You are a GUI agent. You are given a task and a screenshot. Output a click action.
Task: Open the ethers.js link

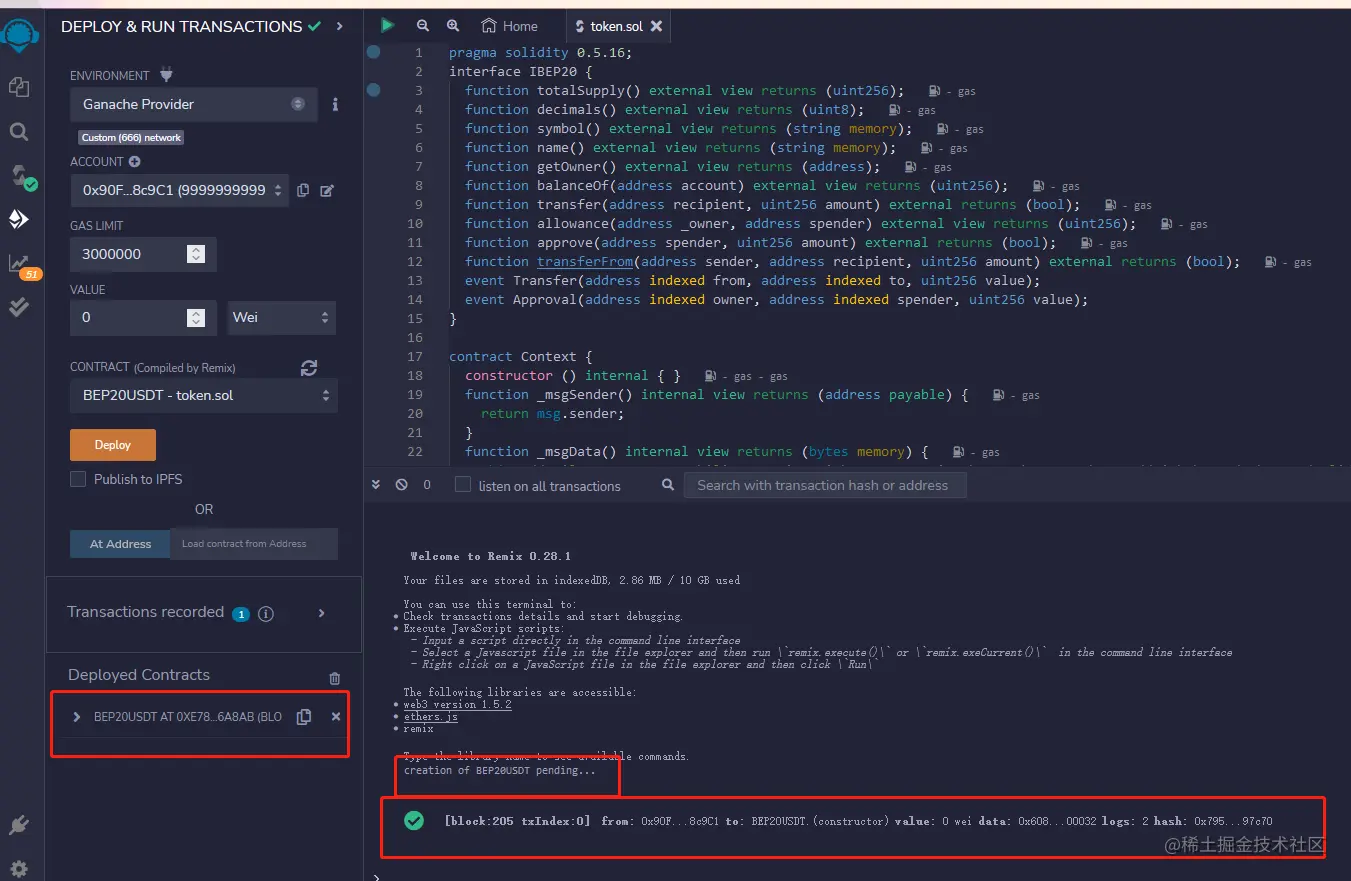tap(430, 716)
